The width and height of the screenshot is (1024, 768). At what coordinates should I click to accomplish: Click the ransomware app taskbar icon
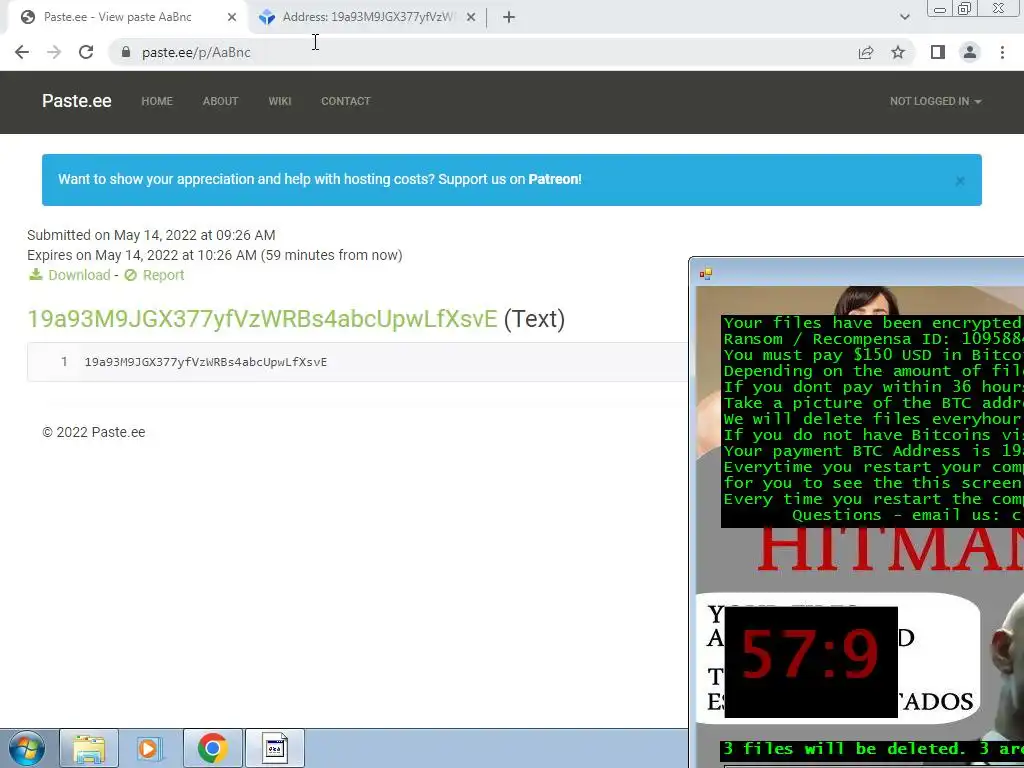(275, 748)
